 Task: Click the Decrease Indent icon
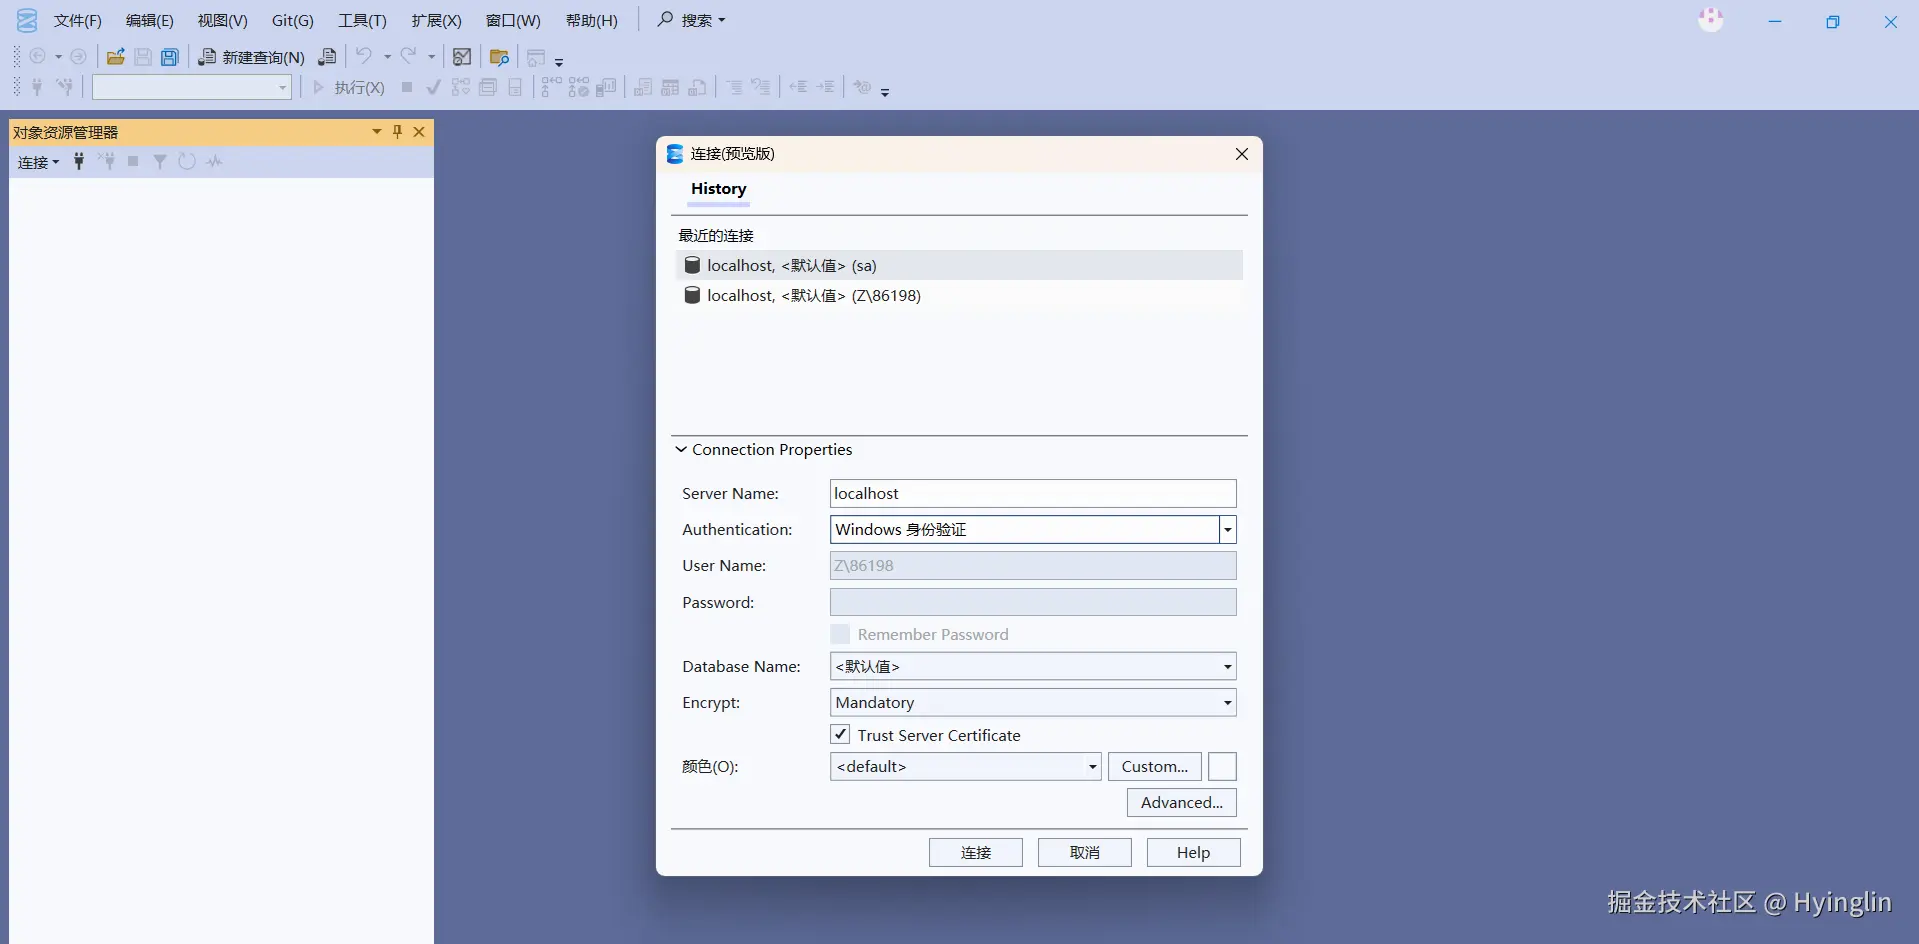pyautogui.click(x=798, y=87)
